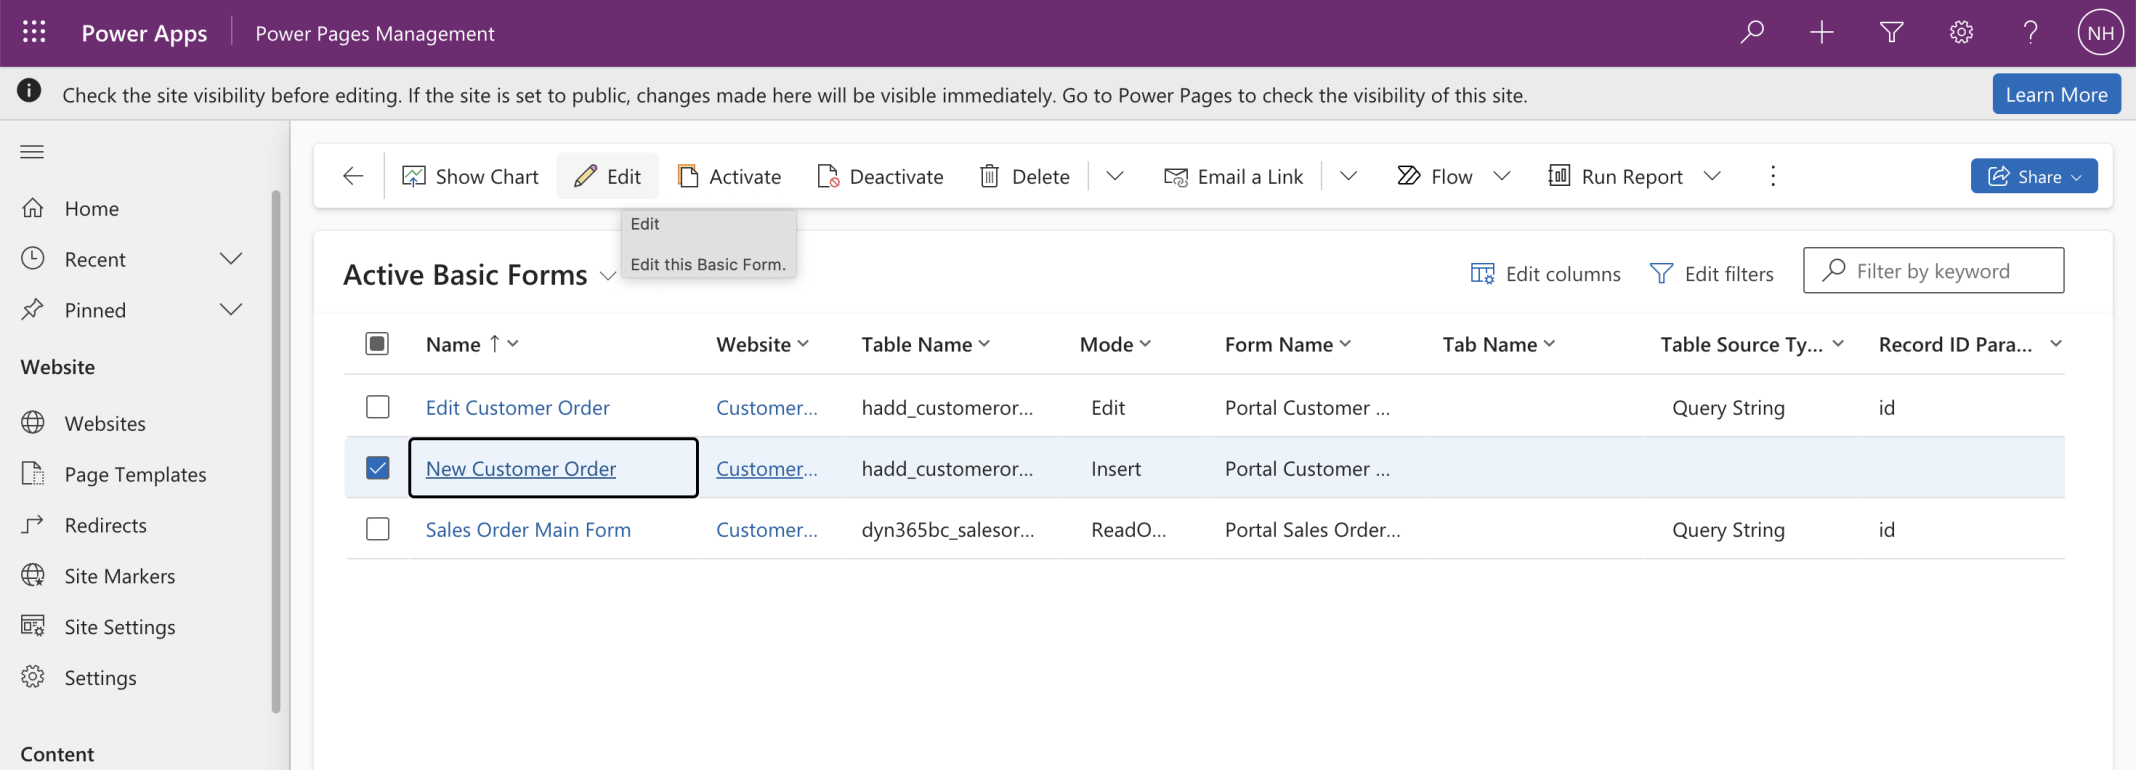Click the Learn More button
Viewport: 2136px width, 770px height.
[2055, 95]
